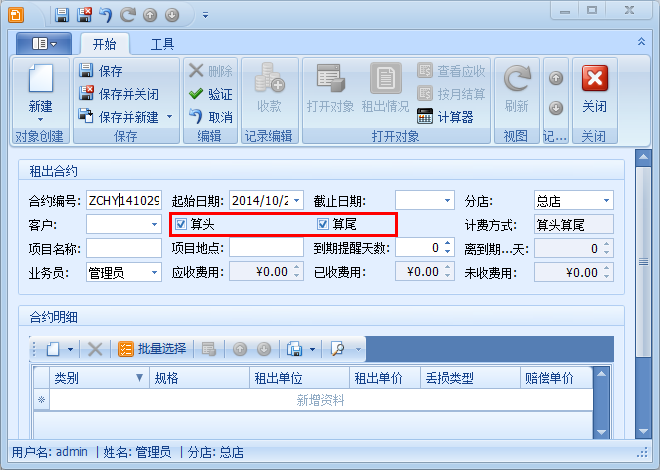Viewport: 660px width, 470px height.
Task: Click the 租出单位 column header
Action: coord(299,378)
